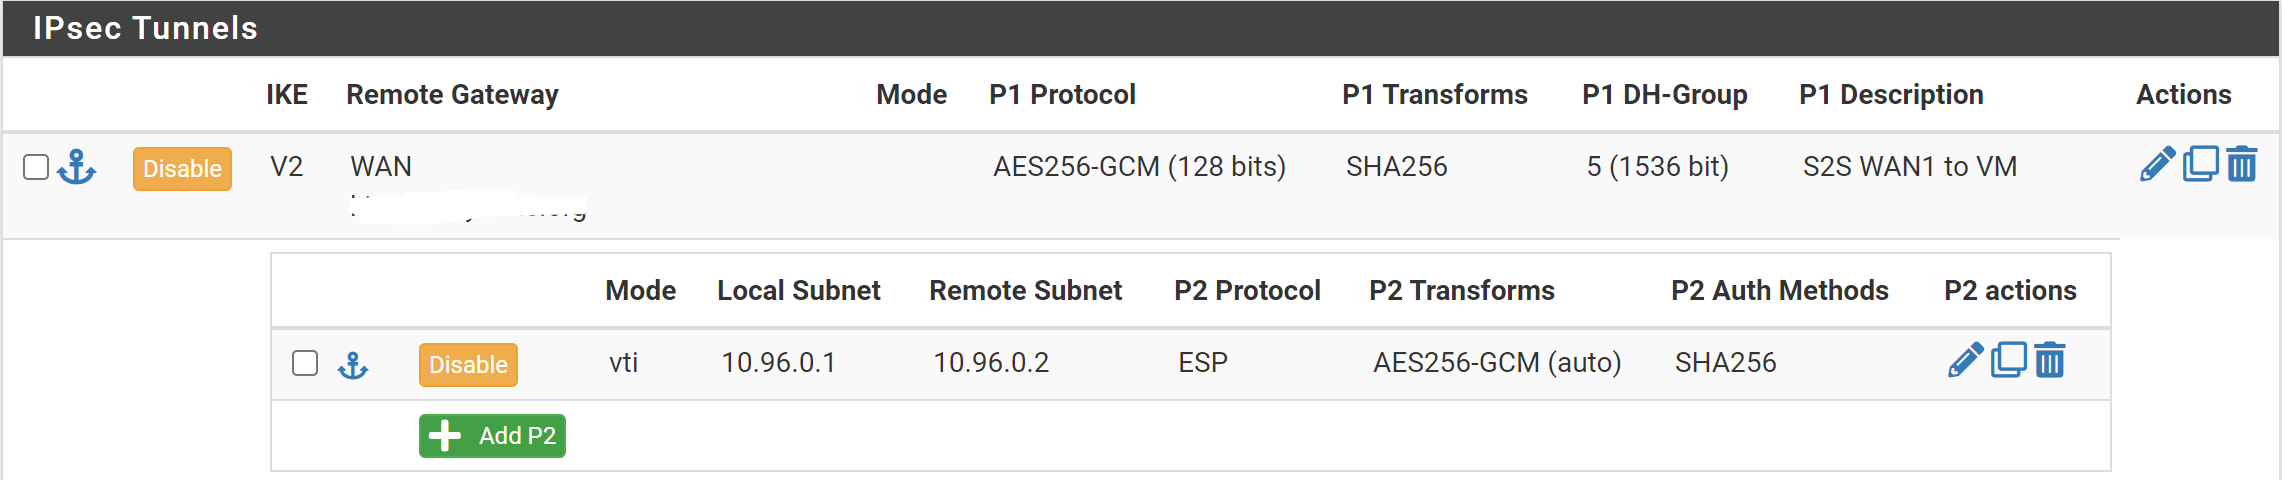Disable the WAN phase 1 tunnel

[x=182, y=168]
